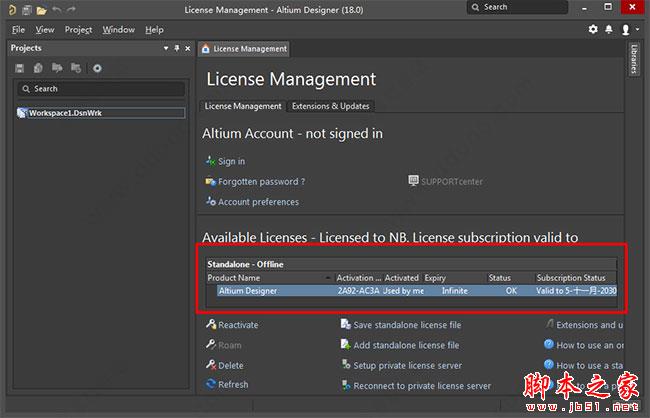Click Save standalone license file
Screen dimensions: 650x418
[x=406, y=325]
